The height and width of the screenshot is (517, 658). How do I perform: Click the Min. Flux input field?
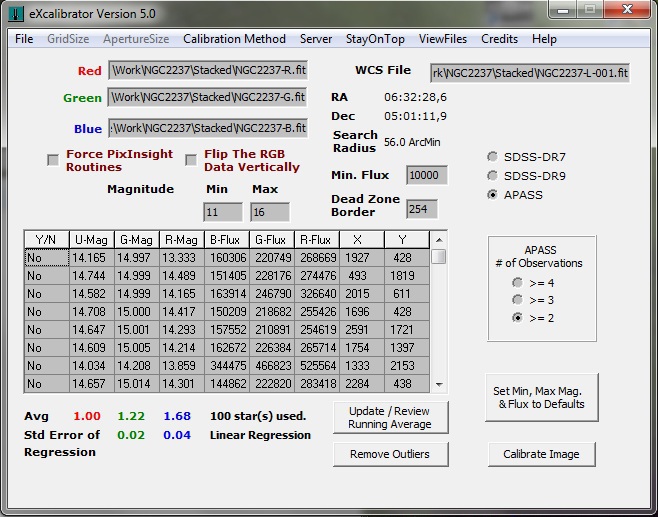pos(426,176)
